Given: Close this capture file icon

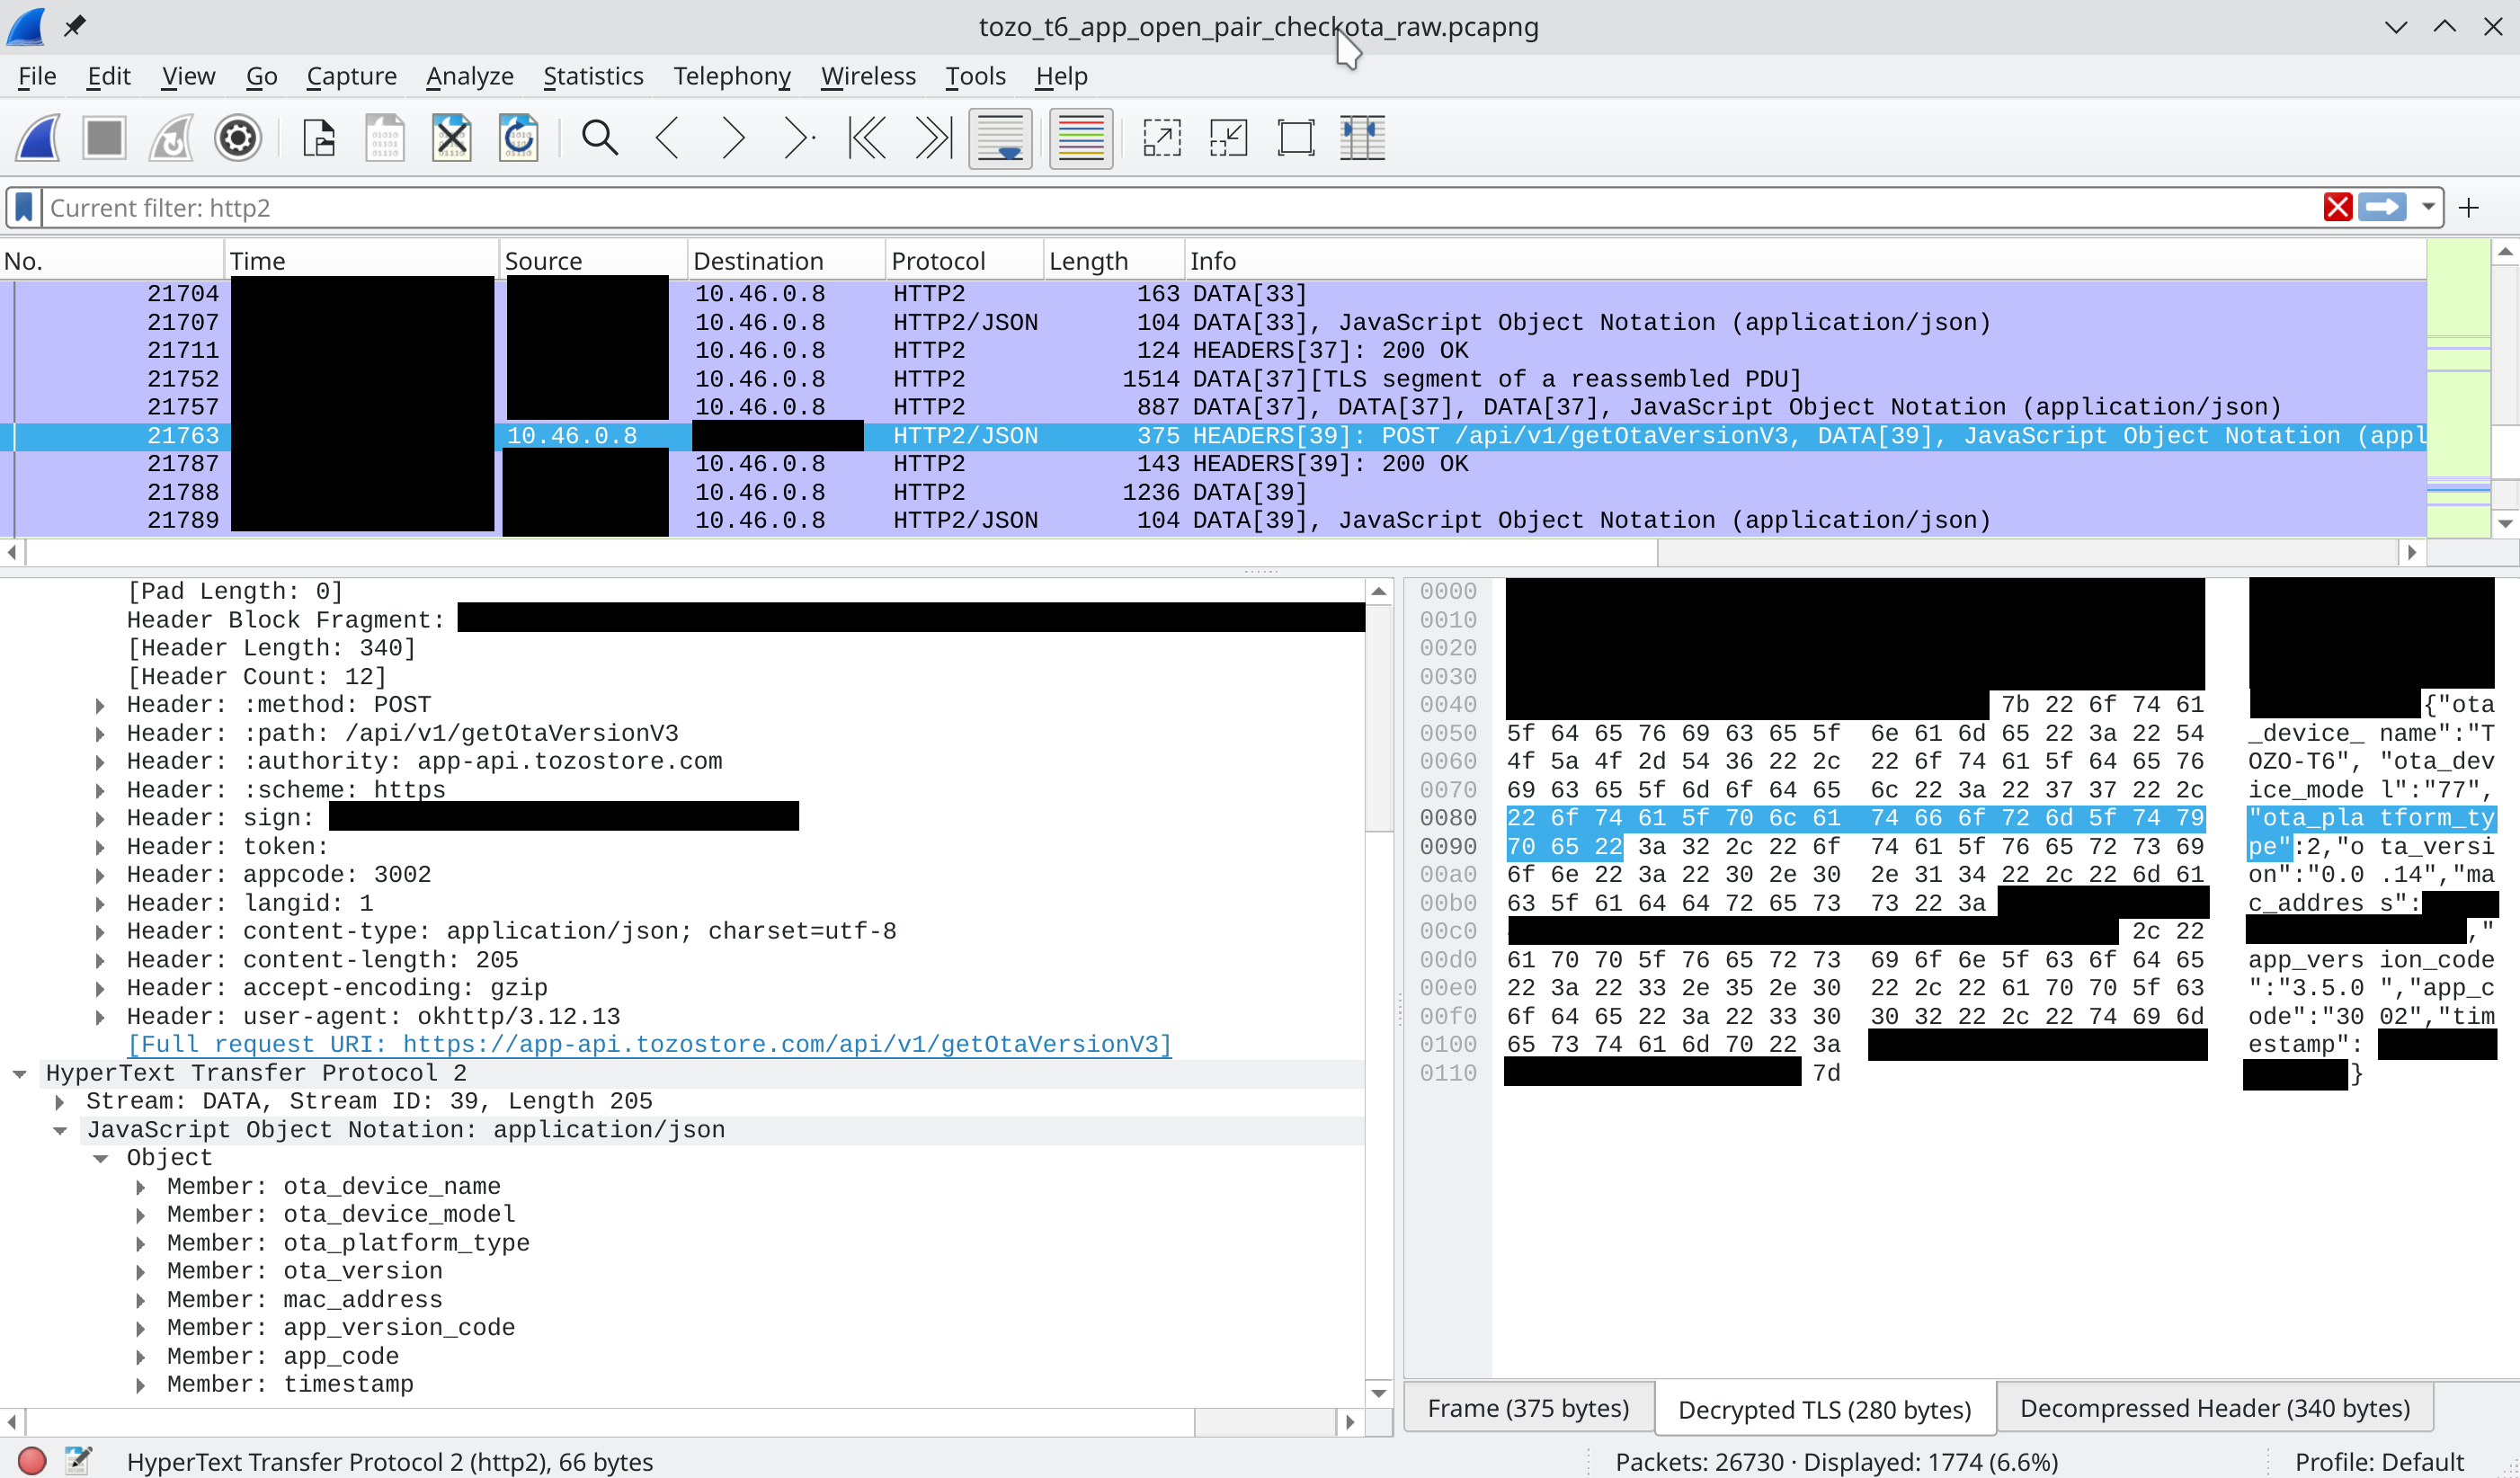Looking at the screenshot, I should pyautogui.click(x=452, y=138).
